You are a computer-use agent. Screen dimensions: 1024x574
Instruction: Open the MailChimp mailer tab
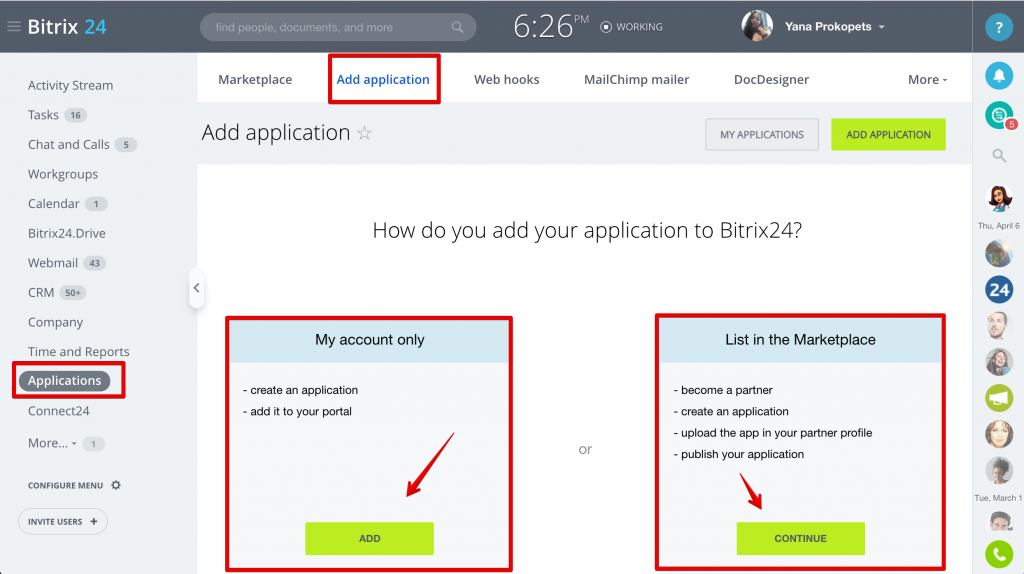point(636,80)
